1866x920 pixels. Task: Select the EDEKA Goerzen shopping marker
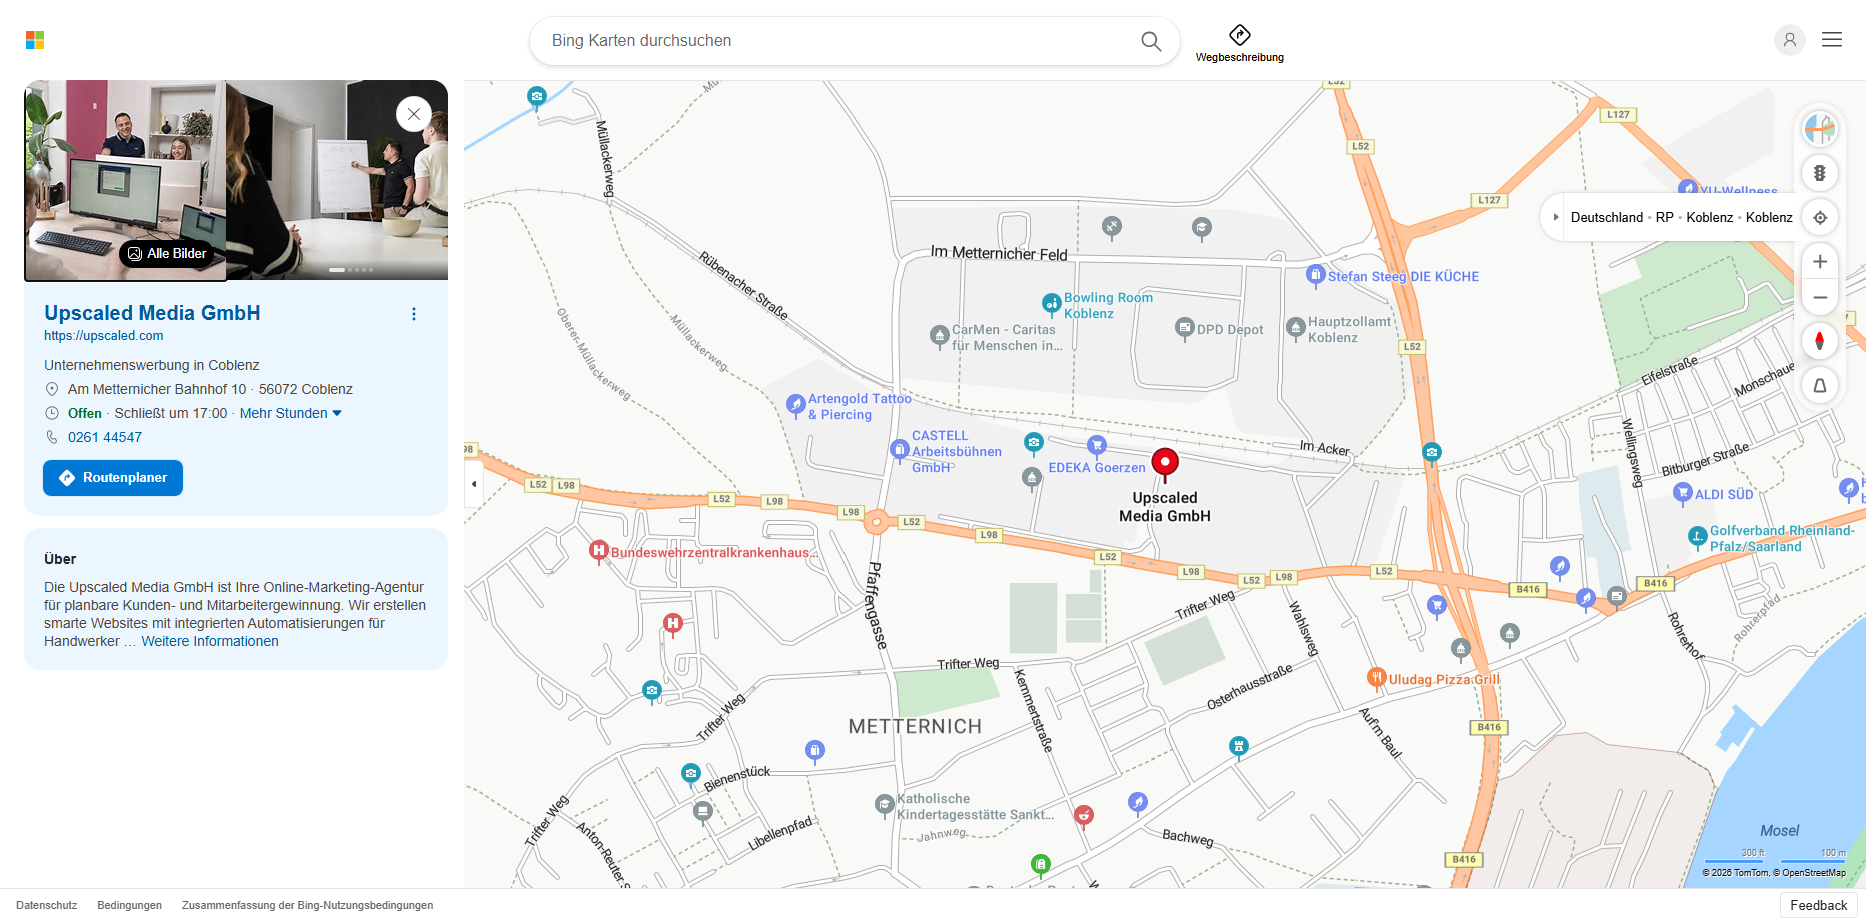pyautogui.click(x=1097, y=445)
